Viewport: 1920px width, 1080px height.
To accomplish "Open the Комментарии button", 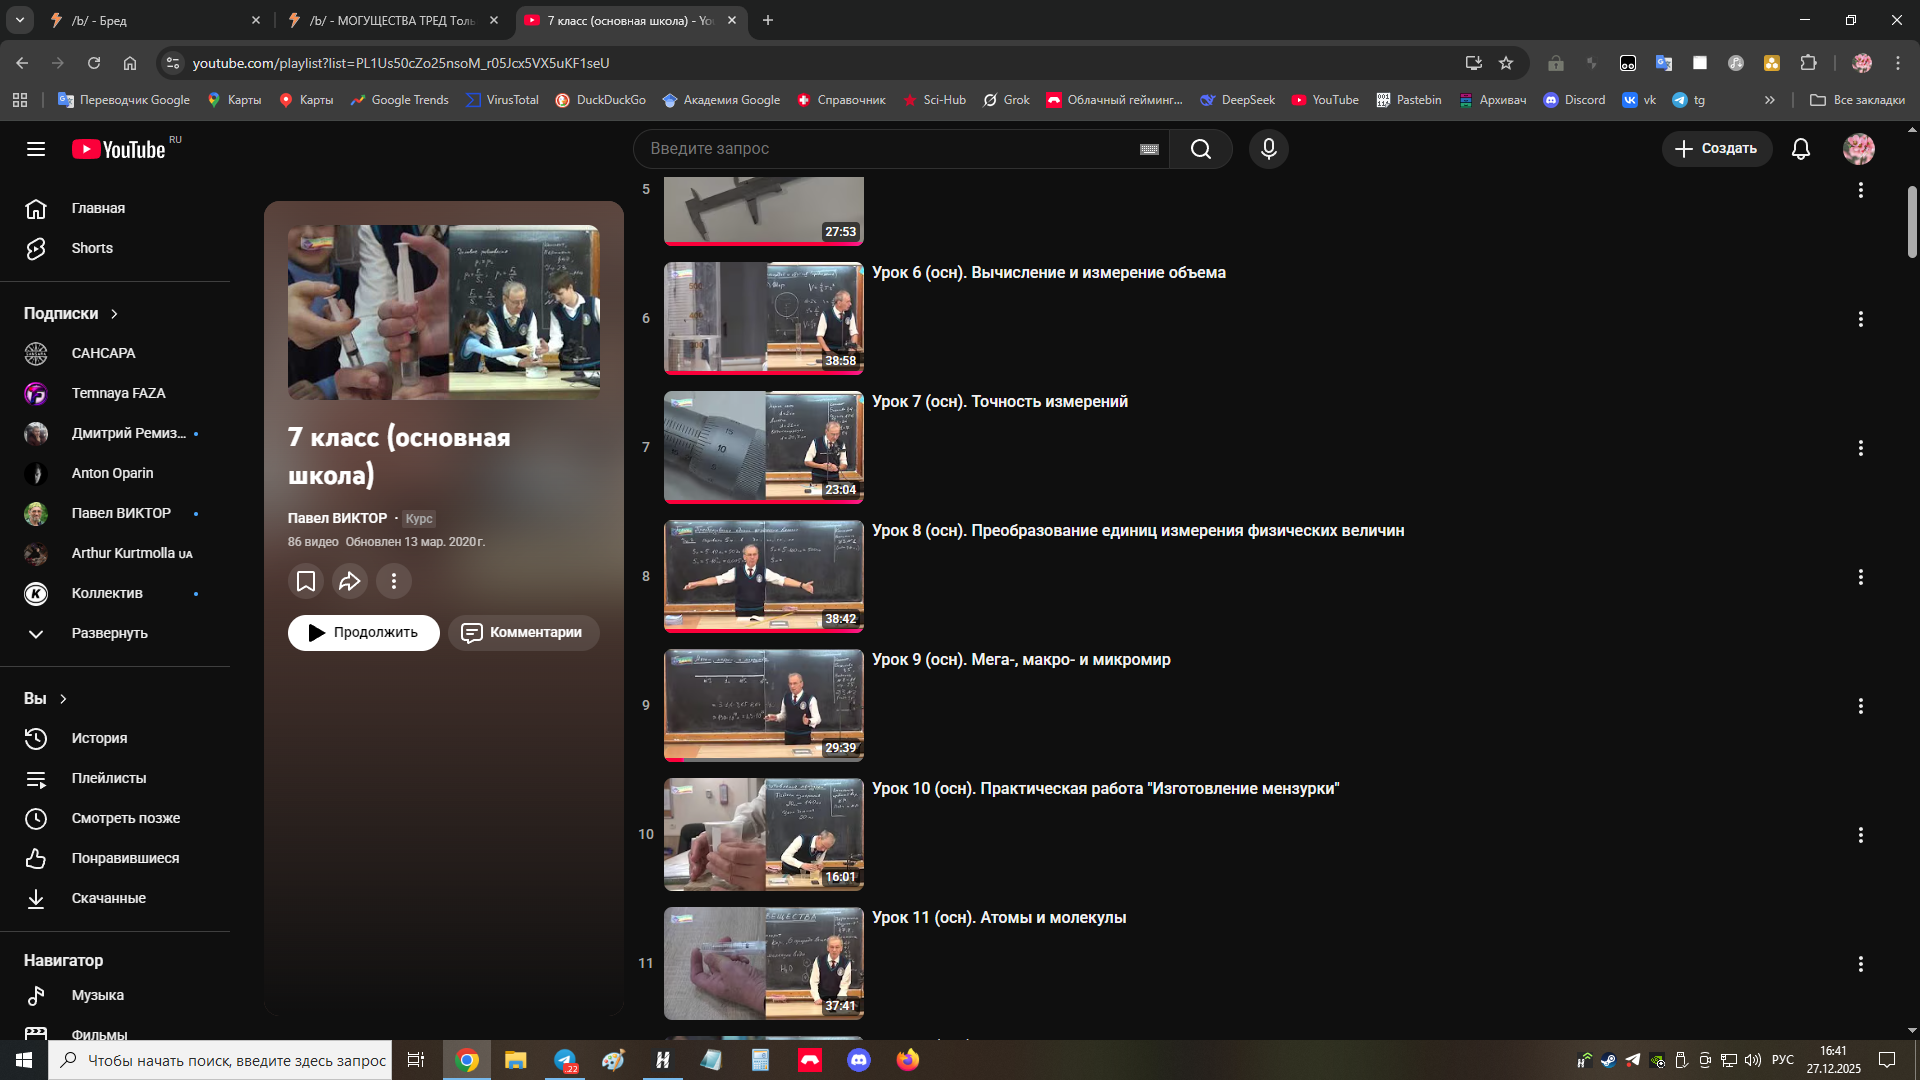I will [523, 632].
